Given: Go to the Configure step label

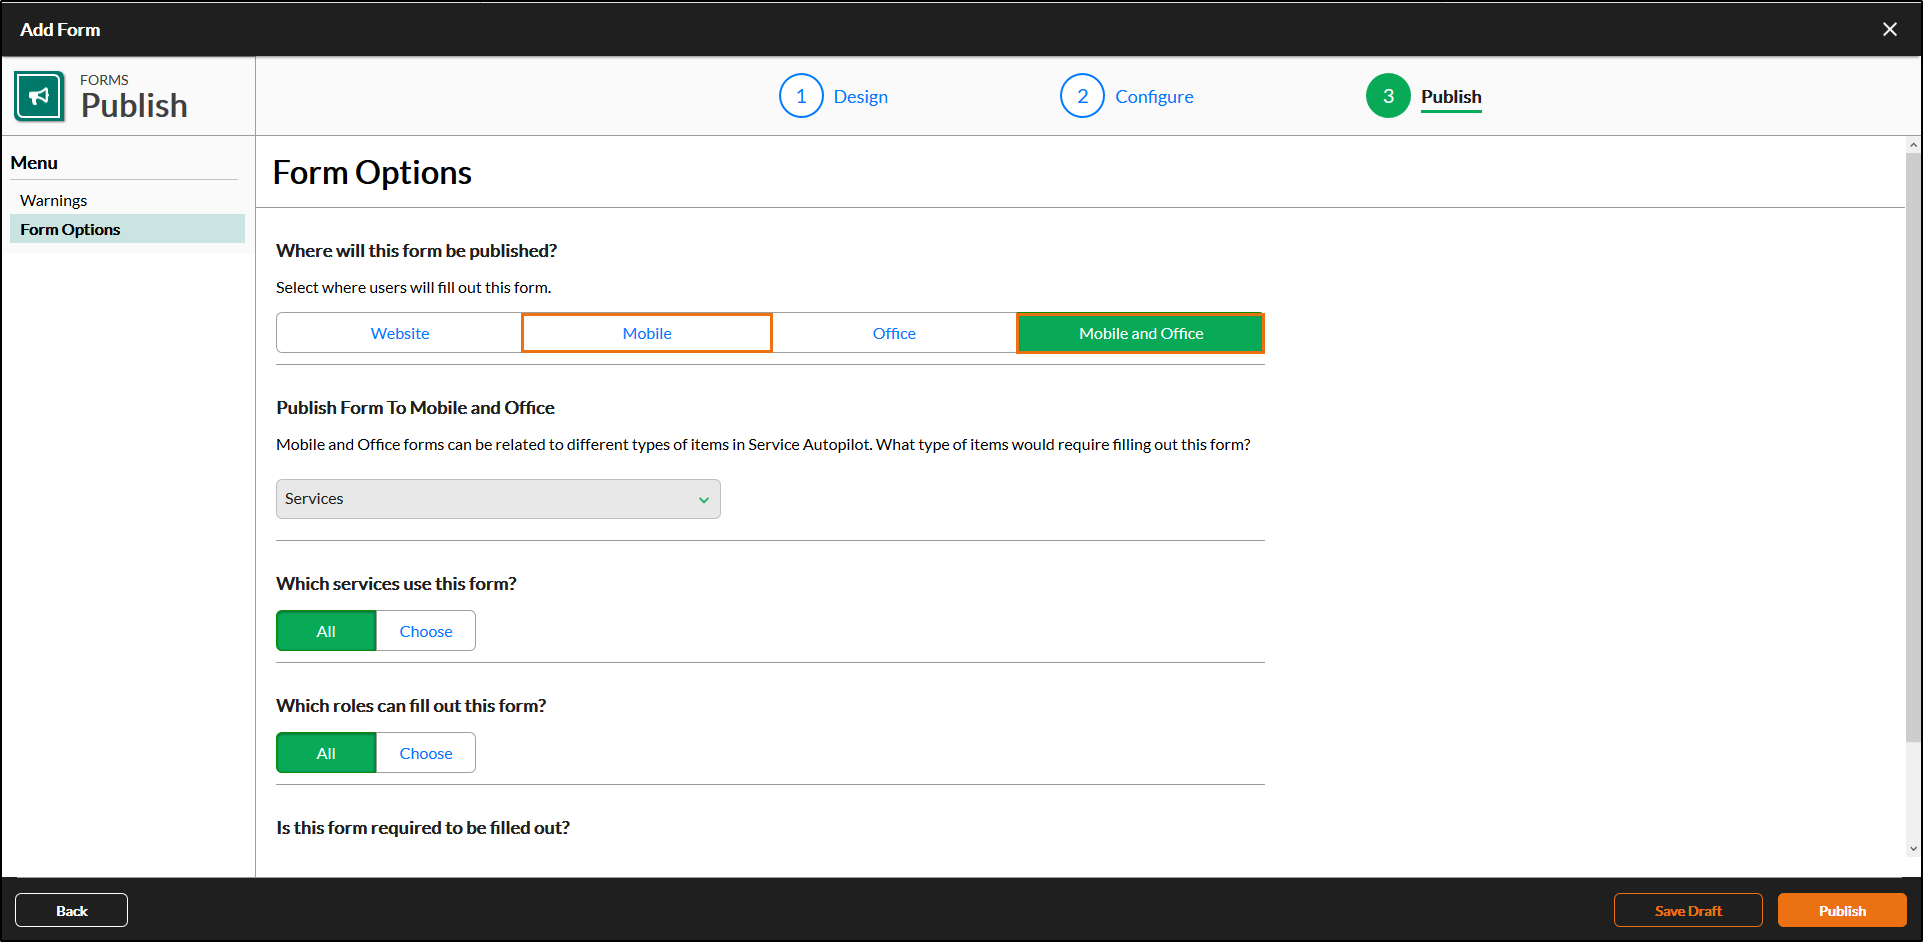Looking at the screenshot, I should pos(1154,97).
